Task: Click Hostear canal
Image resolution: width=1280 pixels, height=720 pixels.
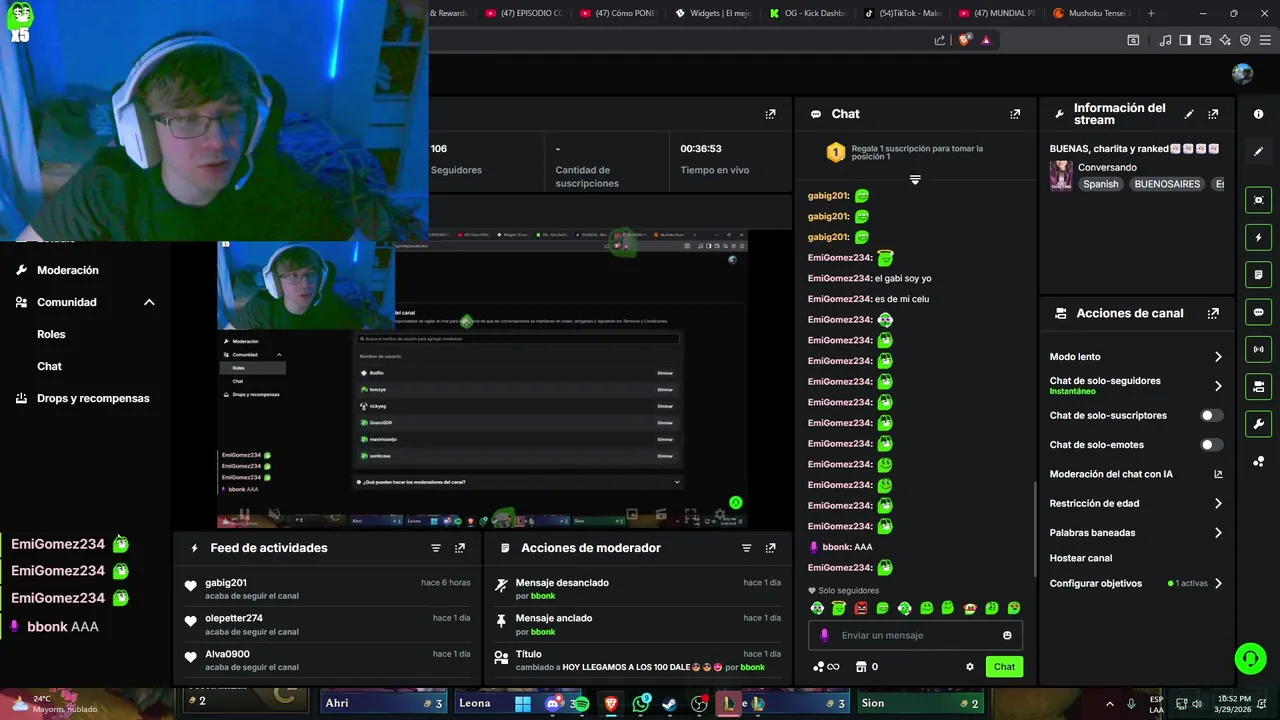Action: 1080,558
